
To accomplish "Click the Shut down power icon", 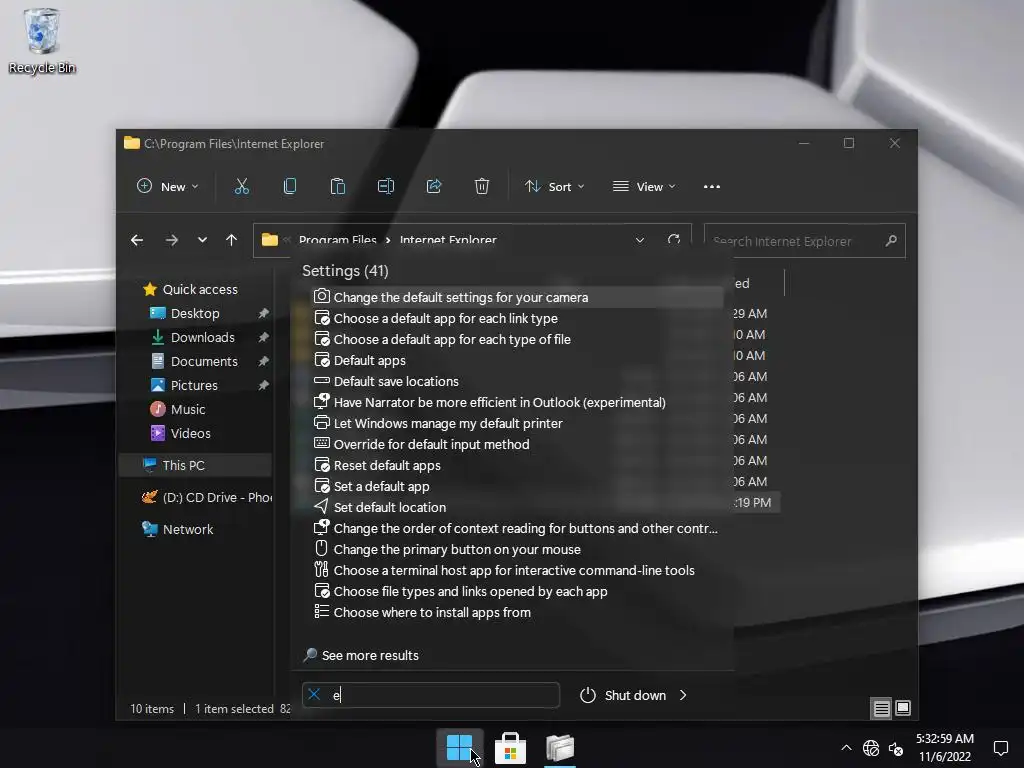I will [588, 696].
